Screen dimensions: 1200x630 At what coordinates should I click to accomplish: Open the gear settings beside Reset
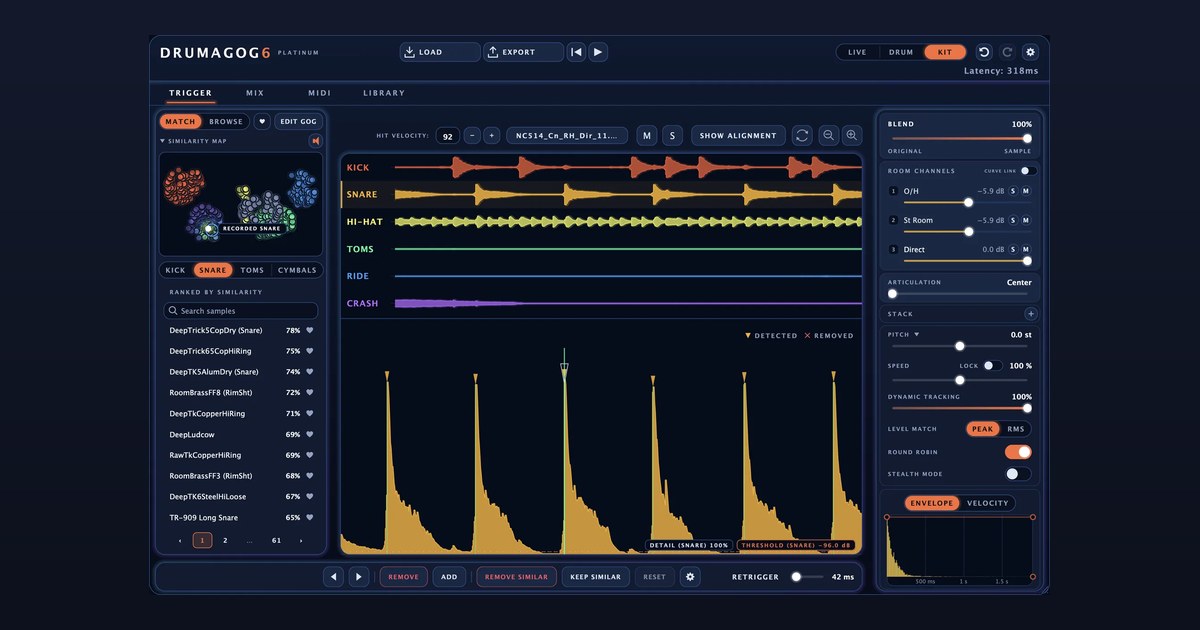(690, 577)
